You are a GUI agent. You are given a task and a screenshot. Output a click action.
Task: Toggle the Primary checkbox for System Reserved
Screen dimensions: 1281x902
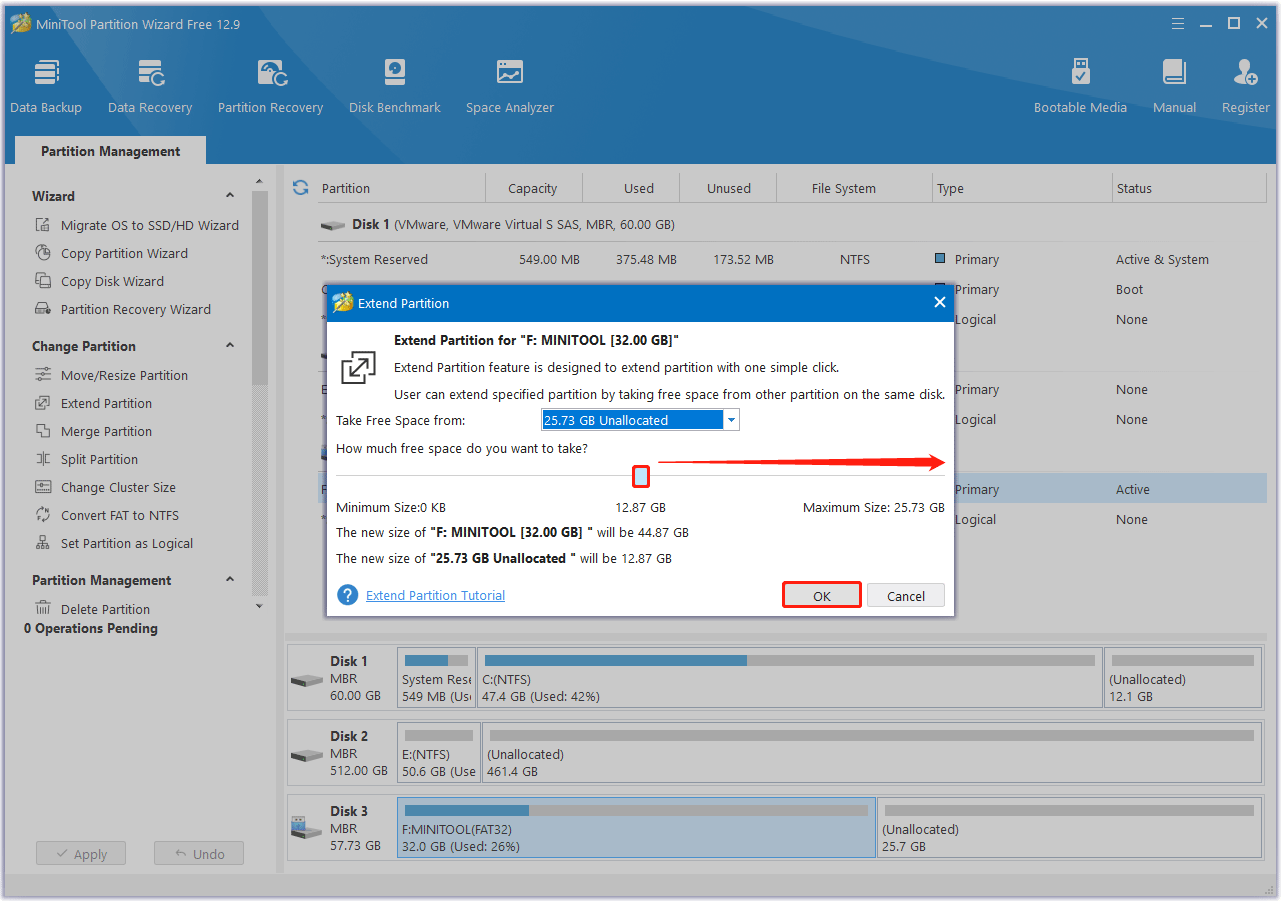pyautogui.click(x=939, y=258)
